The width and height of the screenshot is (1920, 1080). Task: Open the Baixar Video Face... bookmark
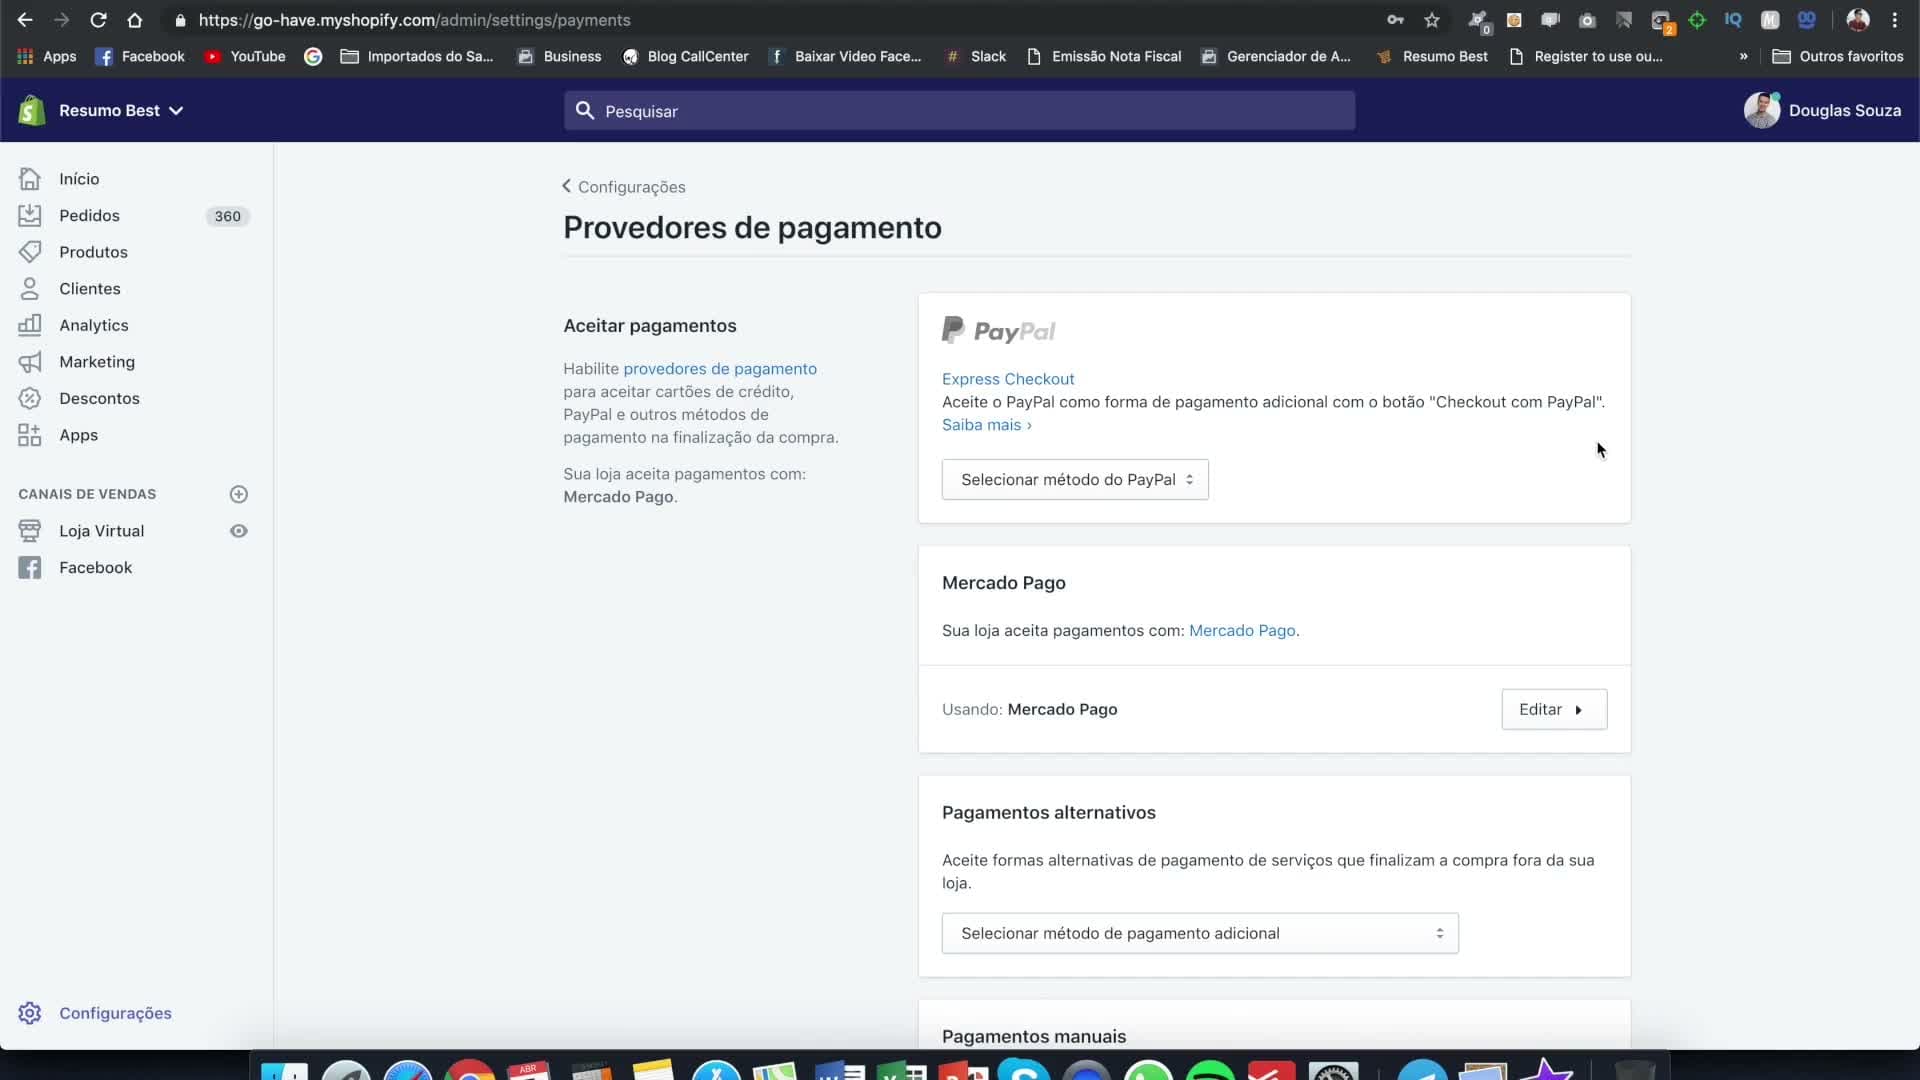click(x=845, y=56)
